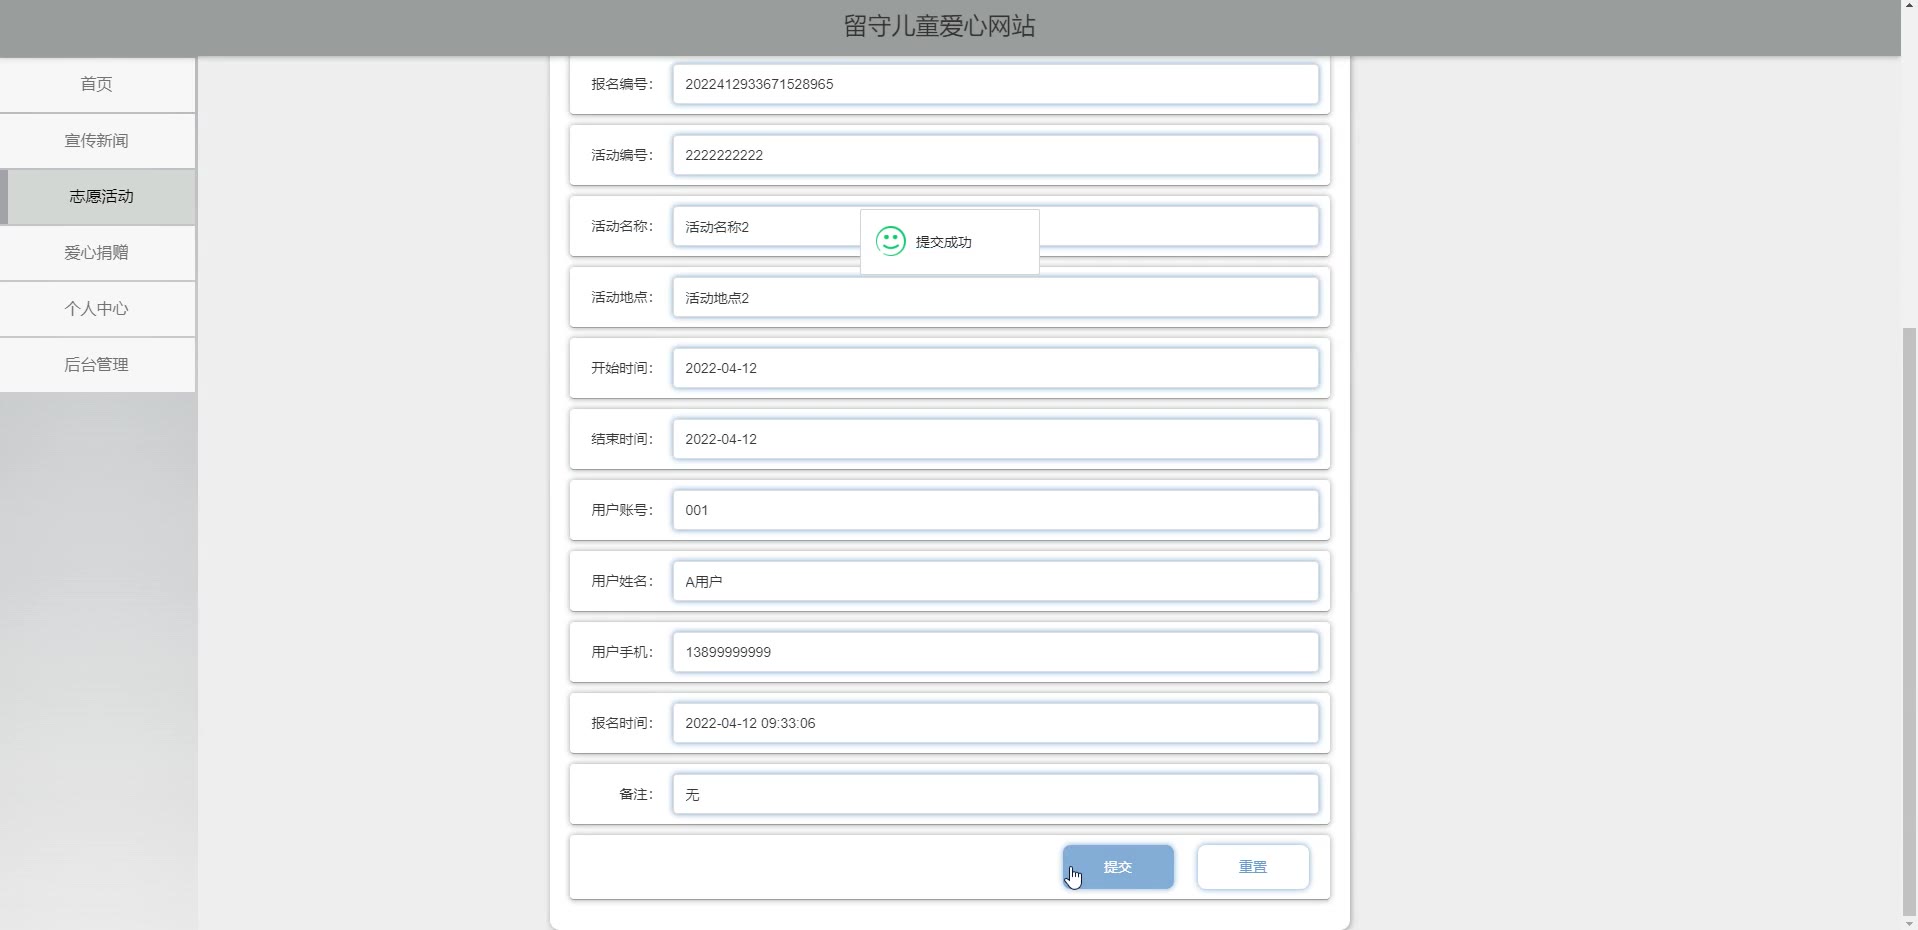Click the green smiley success icon
1918x930 pixels.
[890, 241]
